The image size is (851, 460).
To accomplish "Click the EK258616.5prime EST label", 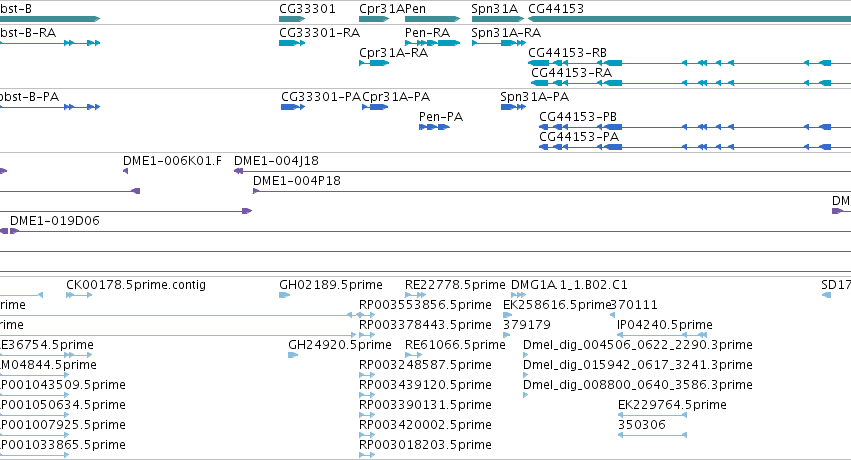I will pos(557,305).
